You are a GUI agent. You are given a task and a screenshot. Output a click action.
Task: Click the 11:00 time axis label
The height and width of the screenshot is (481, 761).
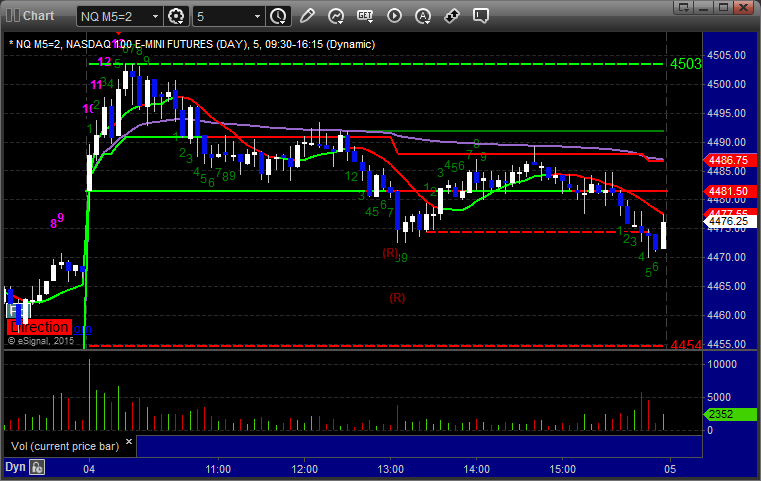[x=218, y=469]
